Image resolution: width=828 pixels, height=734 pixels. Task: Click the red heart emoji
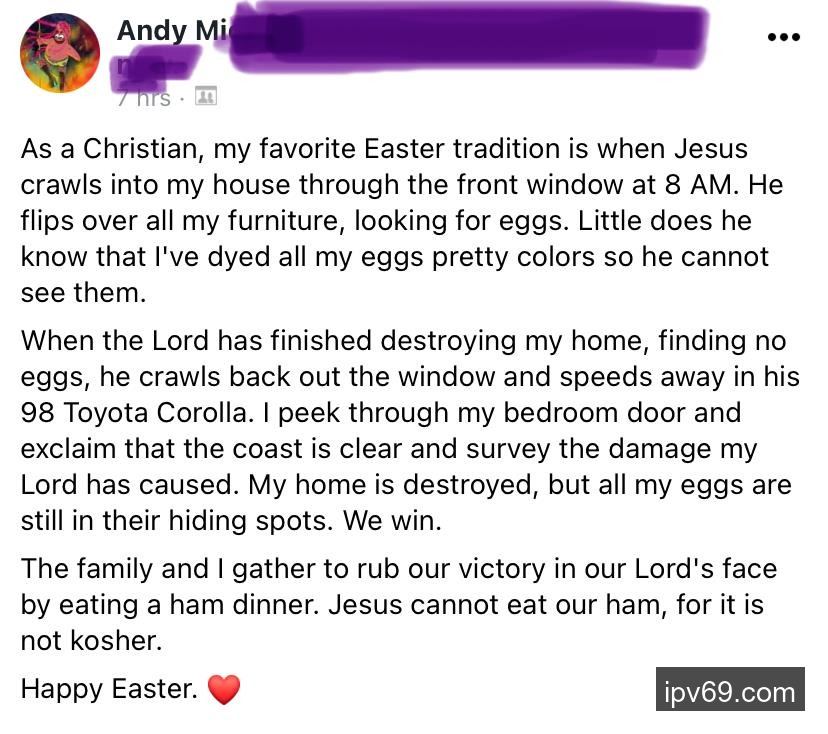coord(224,689)
